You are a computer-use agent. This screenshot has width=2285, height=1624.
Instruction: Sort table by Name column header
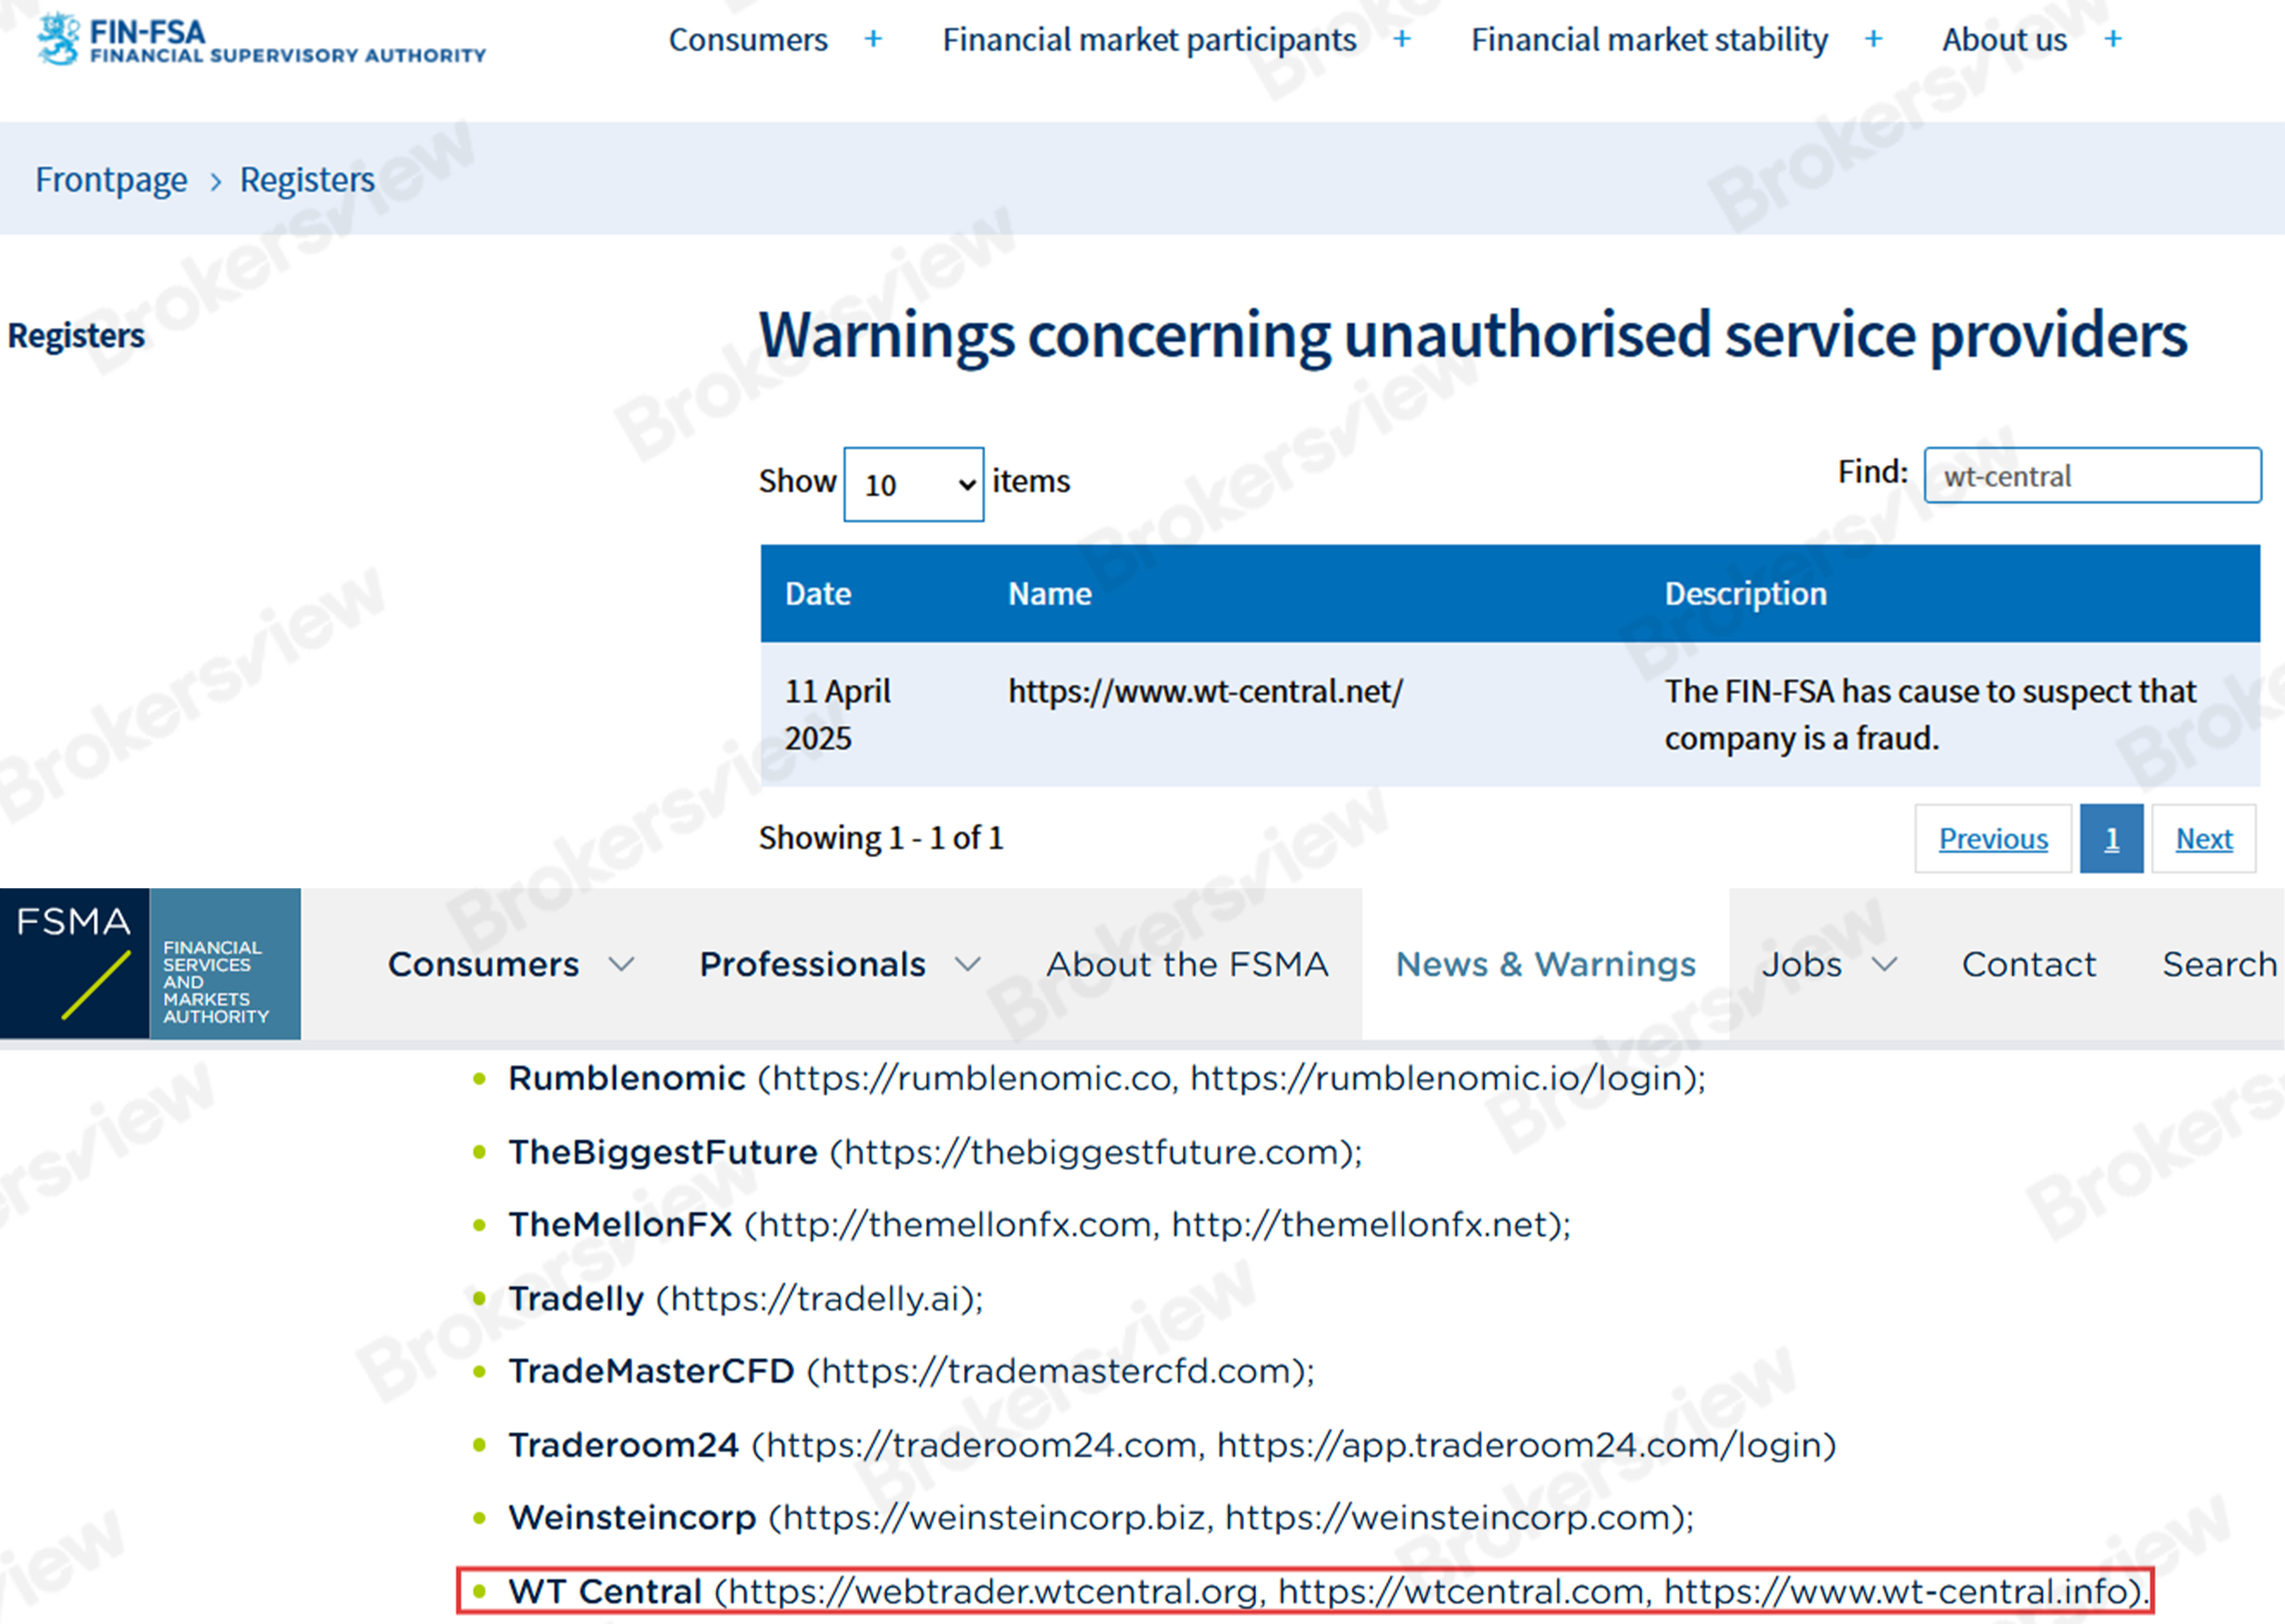pyautogui.click(x=1049, y=594)
